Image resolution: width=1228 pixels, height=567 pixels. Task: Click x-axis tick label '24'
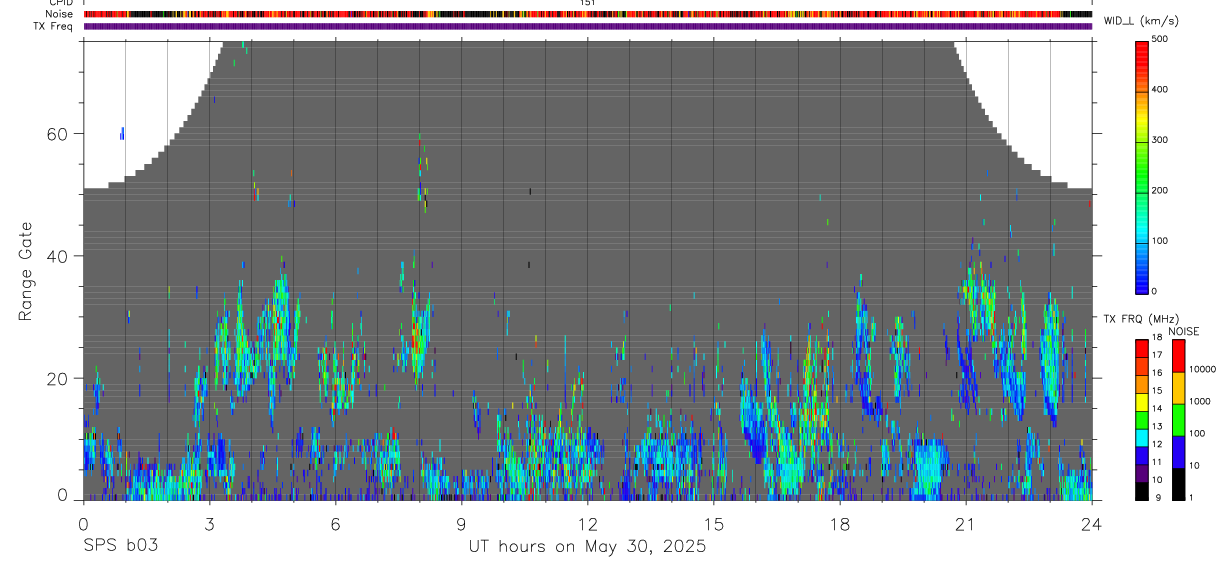pyautogui.click(x=1091, y=525)
